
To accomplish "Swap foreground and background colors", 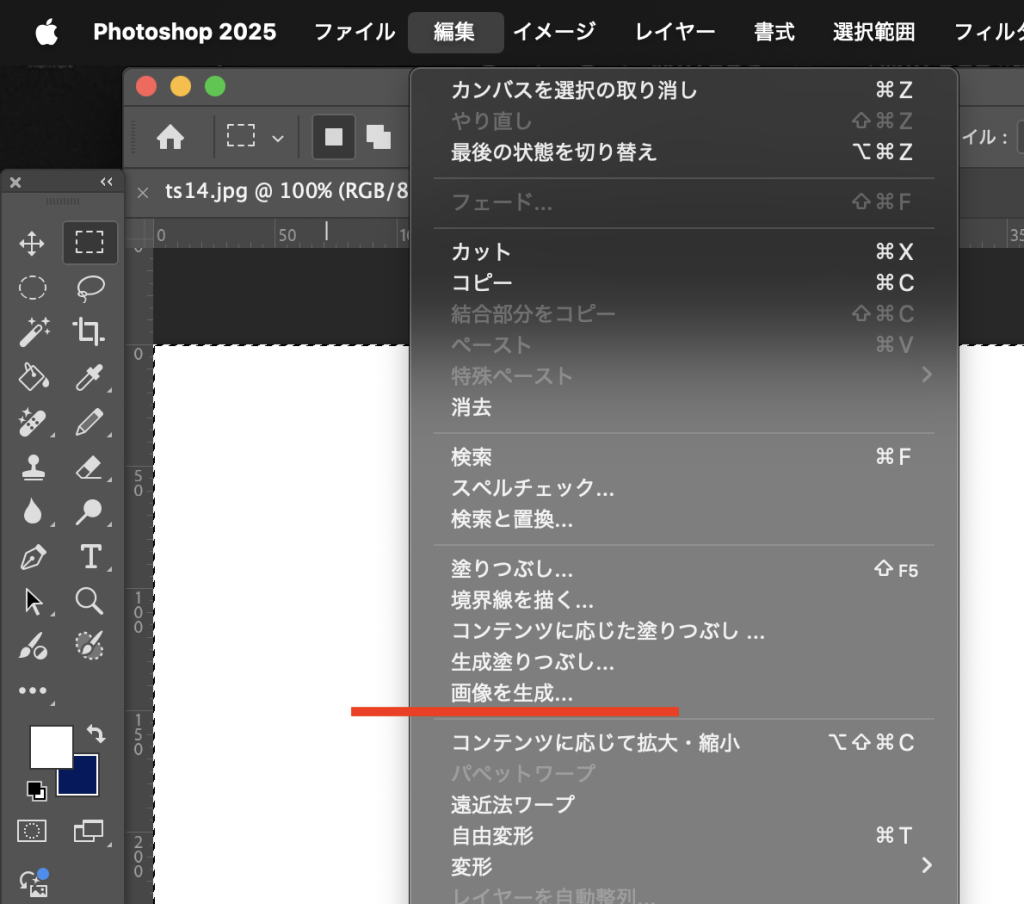I will [97, 734].
